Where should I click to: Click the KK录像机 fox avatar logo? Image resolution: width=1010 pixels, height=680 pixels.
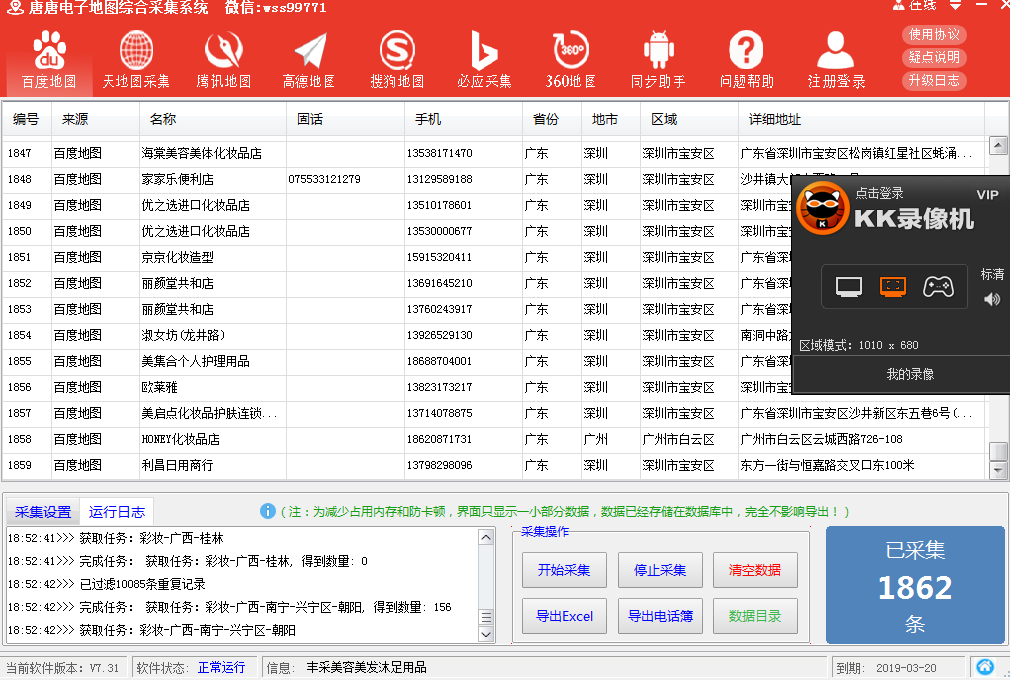(822, 209)
